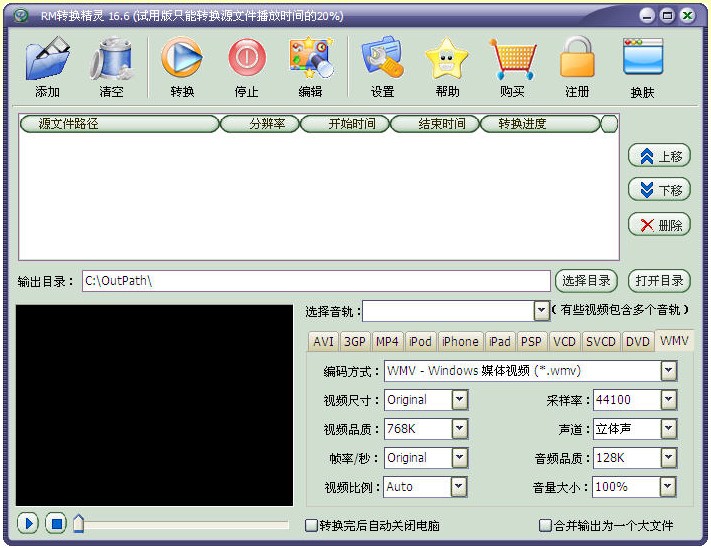Play preview with the round play button
Screen dimensions: 711x548
[x=28, y=524]
